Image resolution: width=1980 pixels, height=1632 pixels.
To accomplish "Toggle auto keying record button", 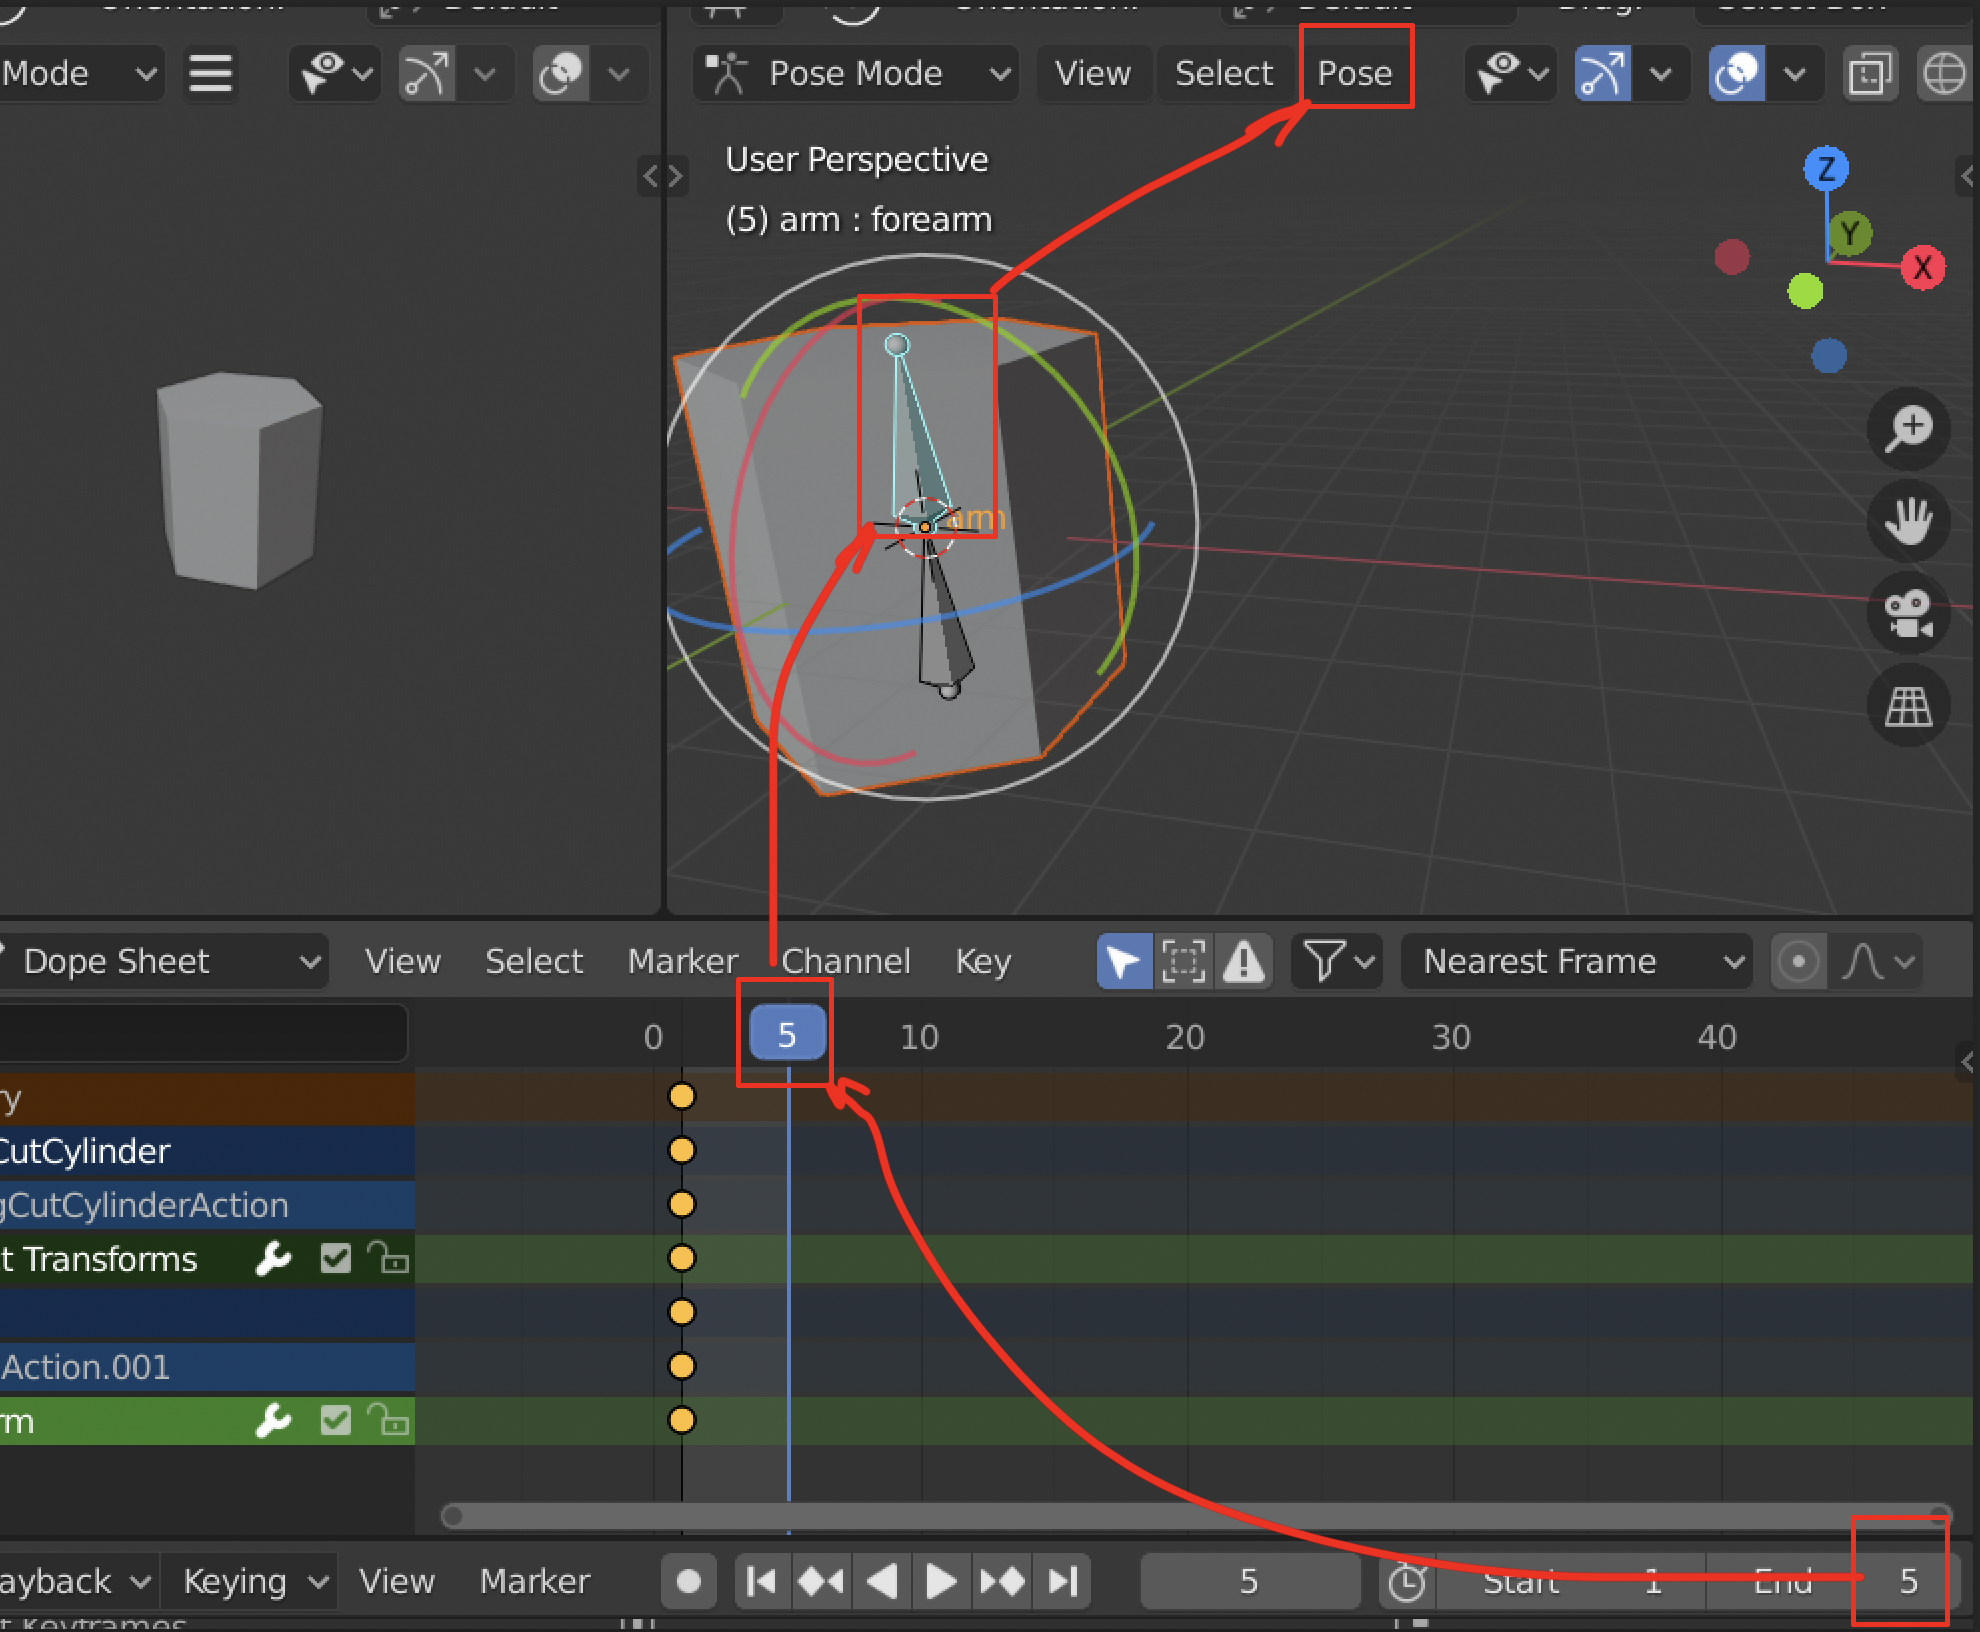I will click(x=688, y=1581).
